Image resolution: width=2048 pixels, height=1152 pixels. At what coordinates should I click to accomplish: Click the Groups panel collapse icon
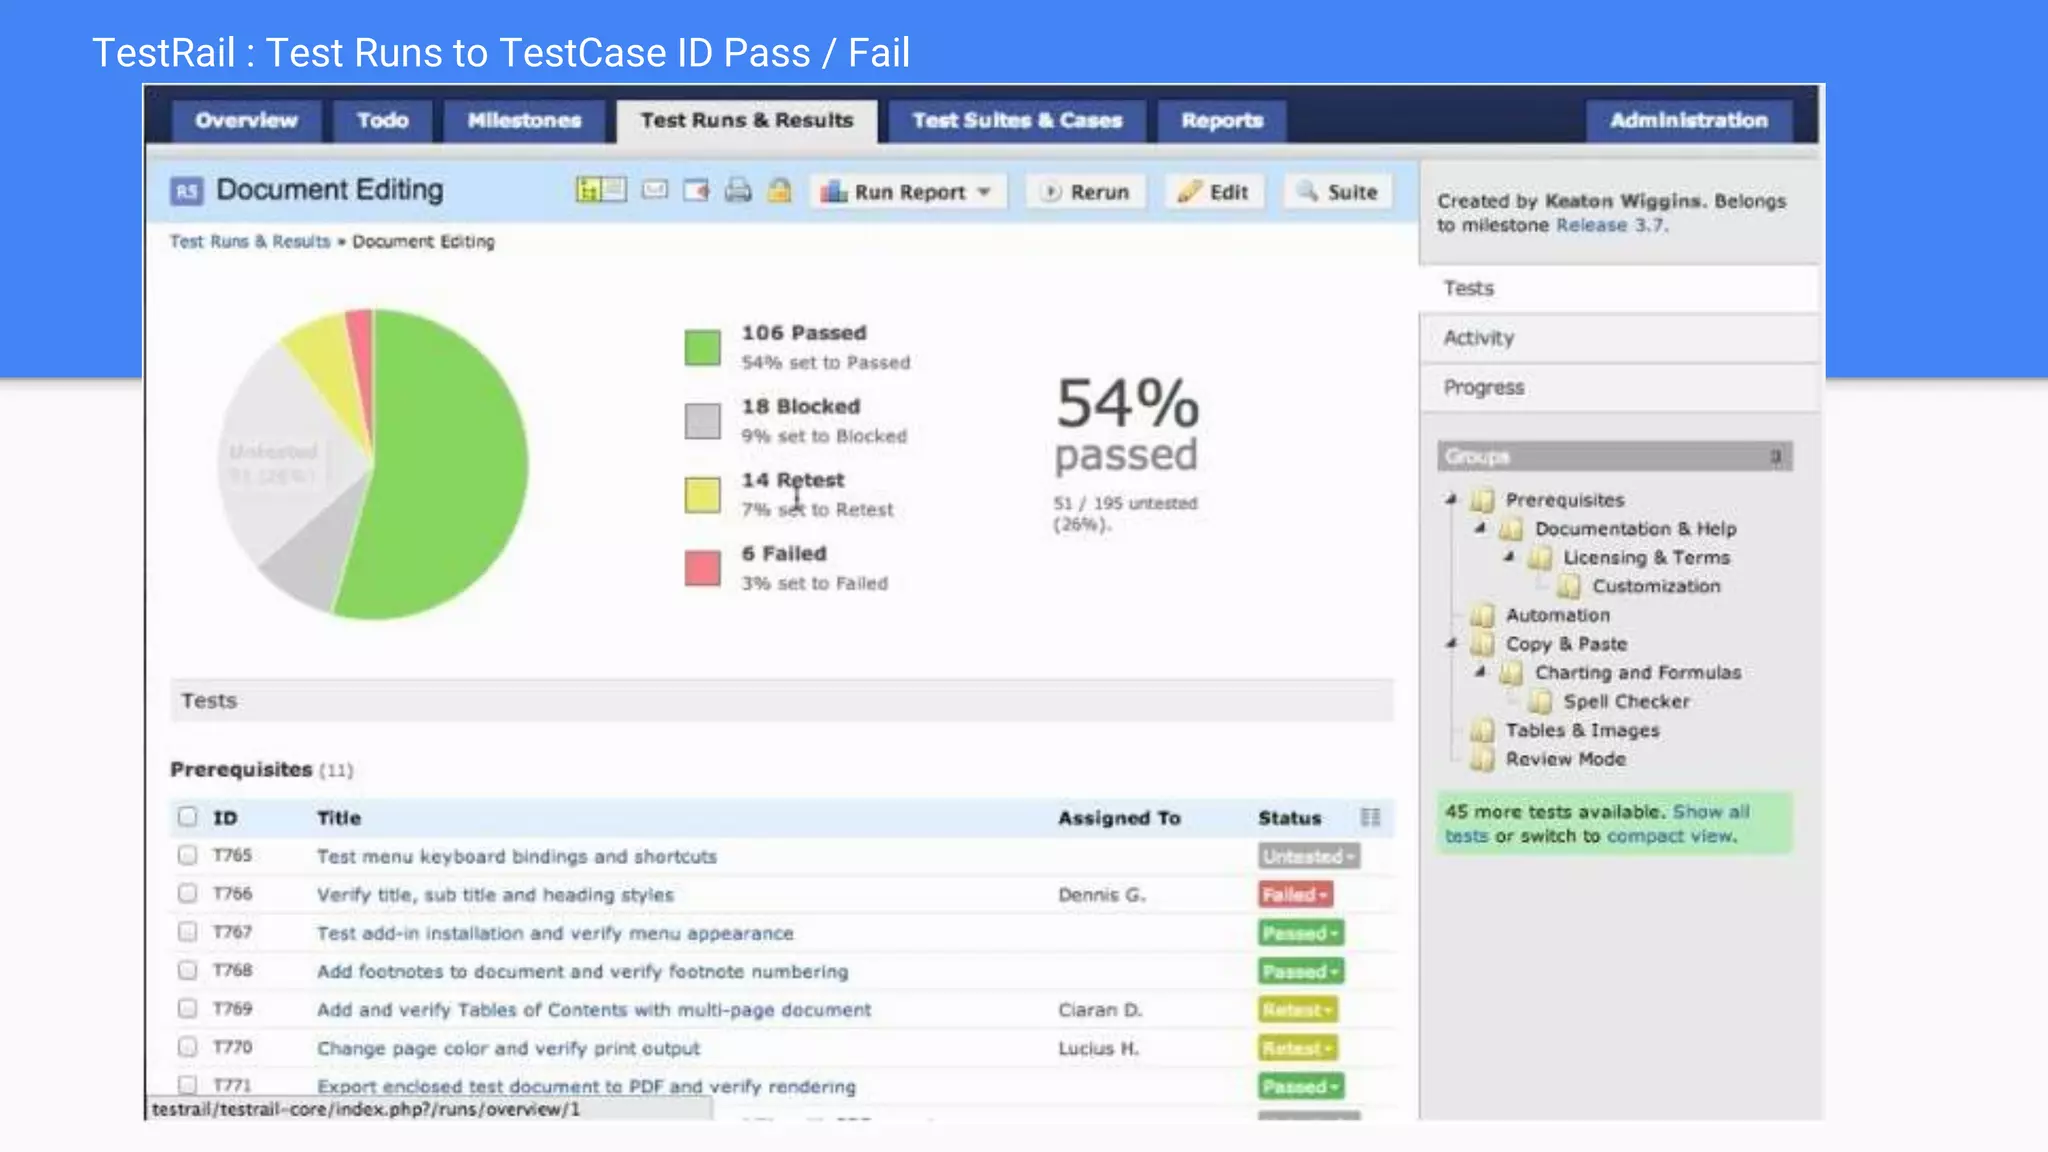click(x=1776, y=457)
